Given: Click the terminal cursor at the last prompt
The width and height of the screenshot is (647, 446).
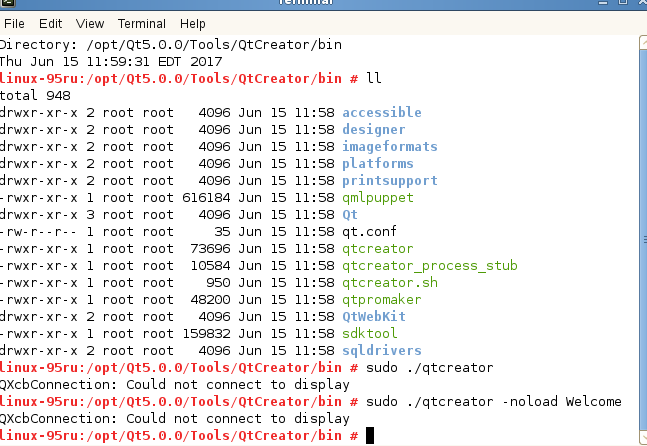Looking at the screenshot, I should pos(370,436).
